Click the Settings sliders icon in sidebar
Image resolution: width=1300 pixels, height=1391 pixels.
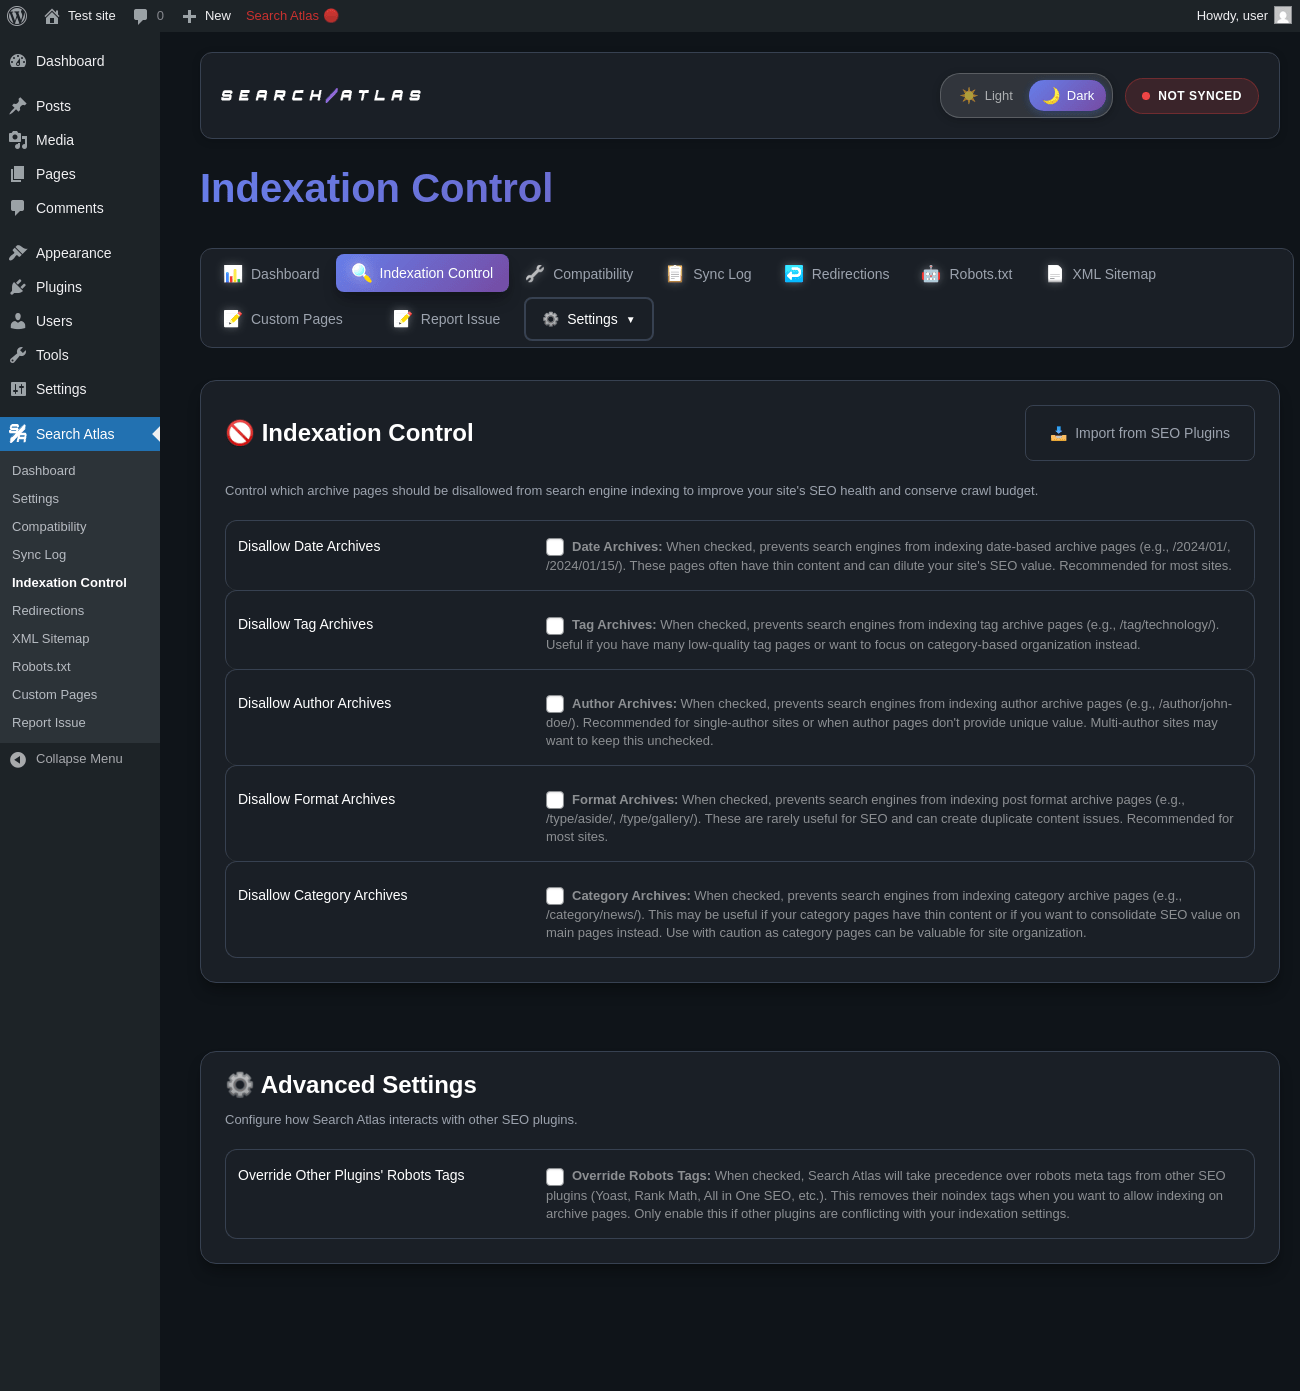pyautogui.click(x=18, y=389)
